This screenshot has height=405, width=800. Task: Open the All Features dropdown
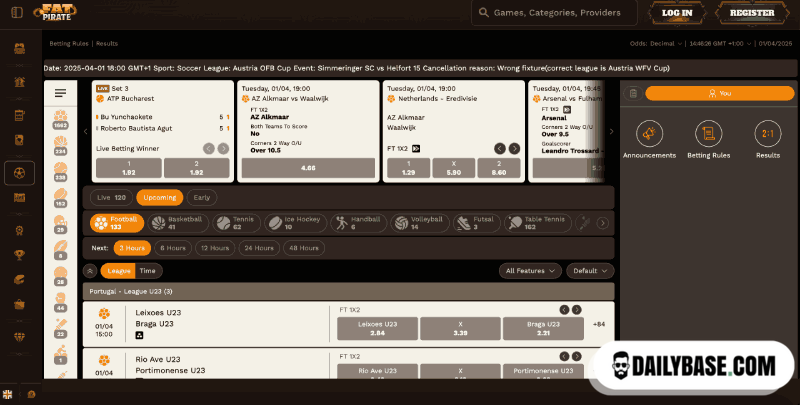click(x=530, y=271)
